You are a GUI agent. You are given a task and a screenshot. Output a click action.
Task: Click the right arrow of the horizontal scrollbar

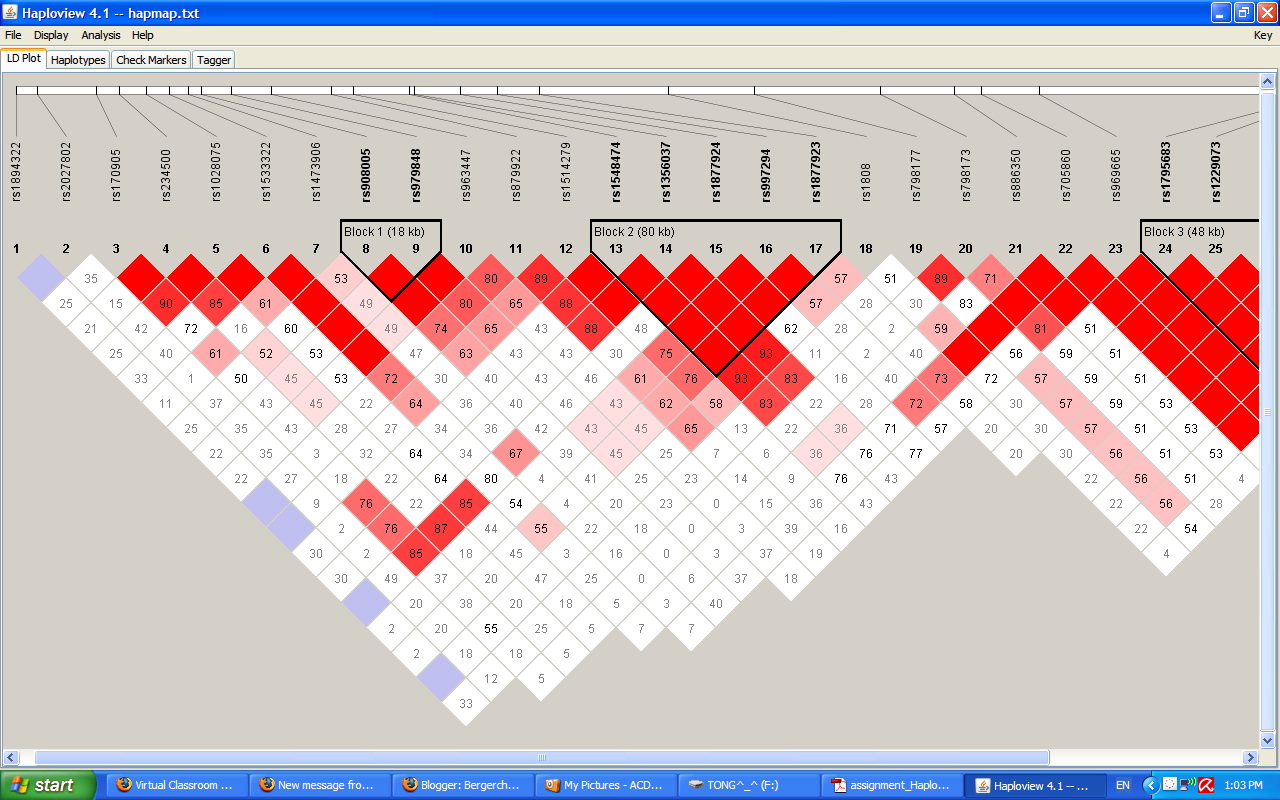(1252, 758)
